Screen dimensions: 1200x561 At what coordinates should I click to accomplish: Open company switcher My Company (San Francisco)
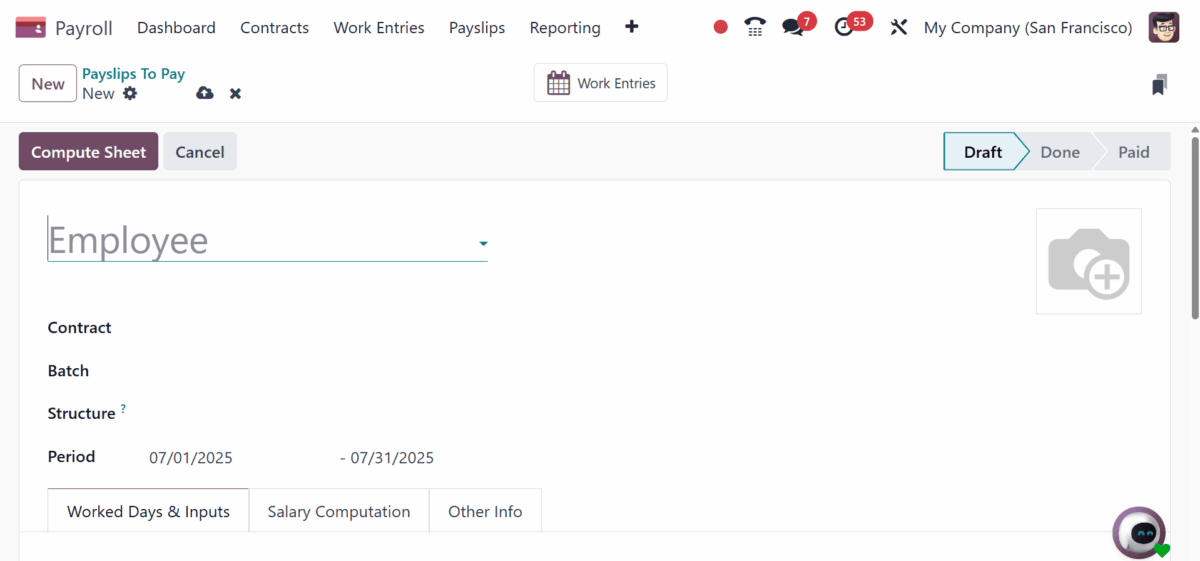pyautogui.click(x=1028, y=27)
